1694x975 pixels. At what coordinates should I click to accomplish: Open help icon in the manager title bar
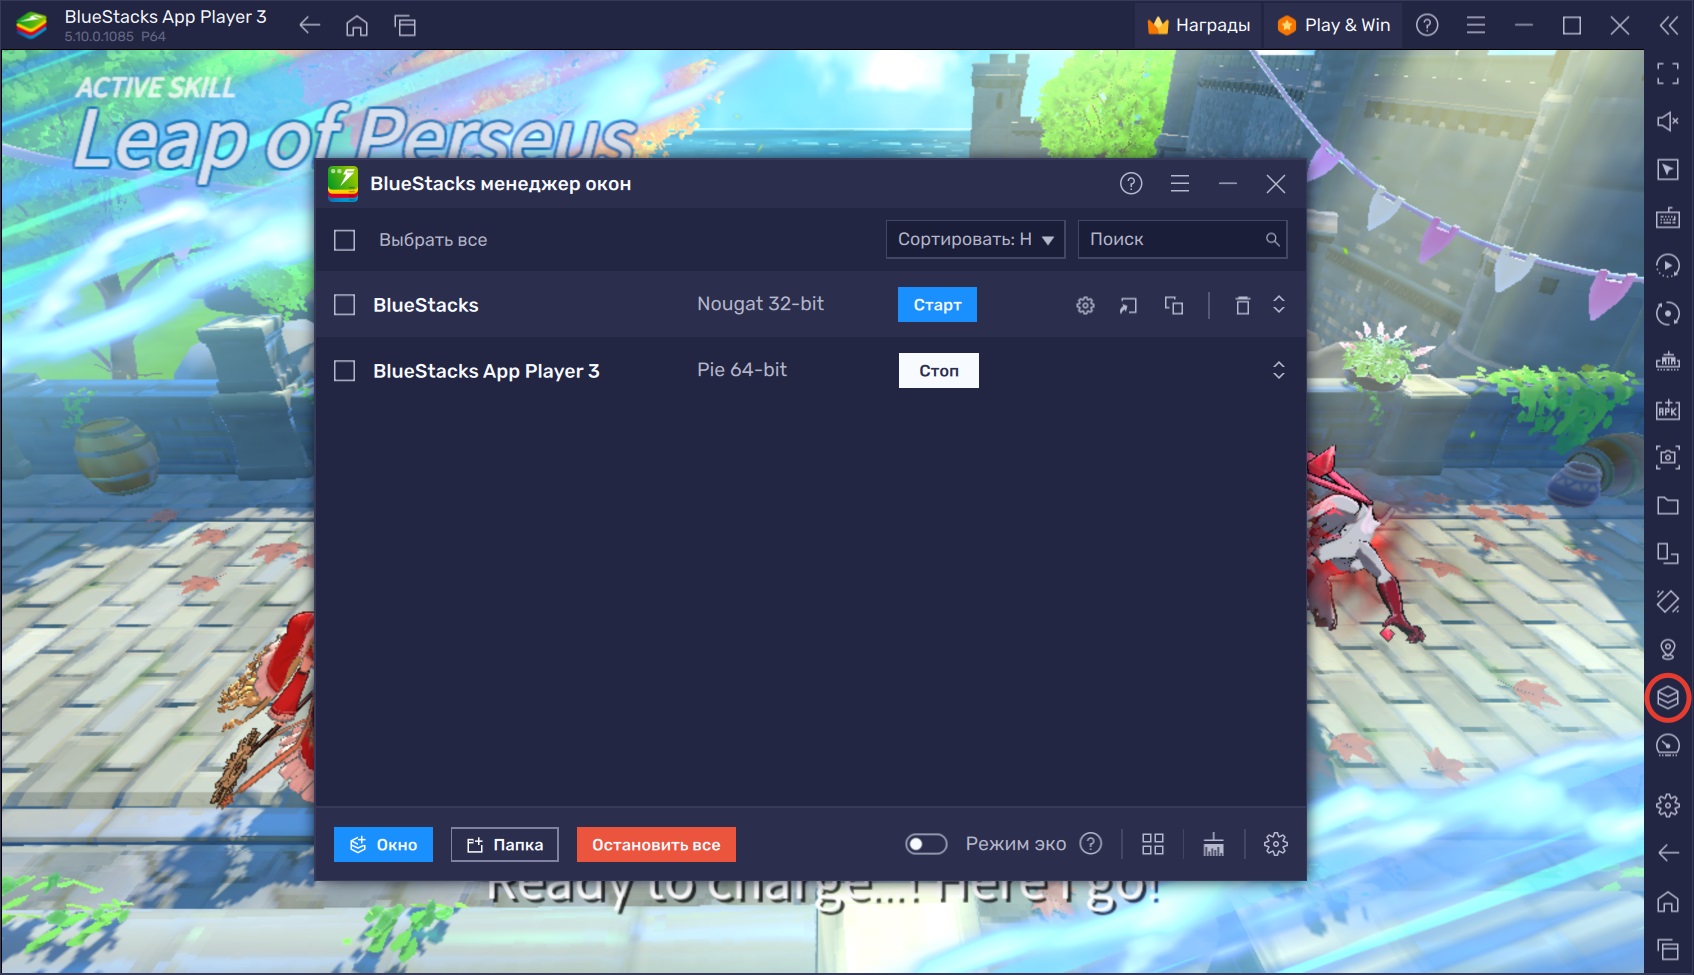tap(1131, 183)
